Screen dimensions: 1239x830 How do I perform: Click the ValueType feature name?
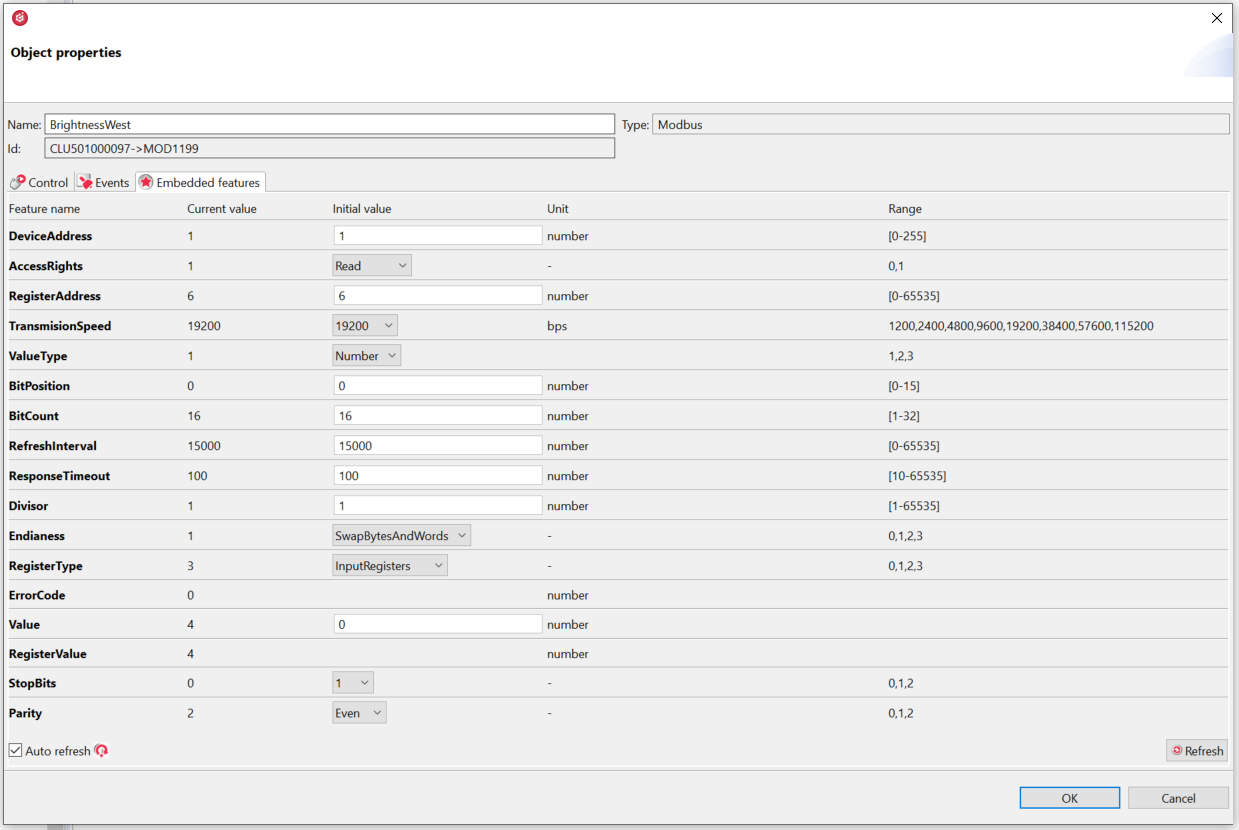pyautogui.click(x=38, y=356)
